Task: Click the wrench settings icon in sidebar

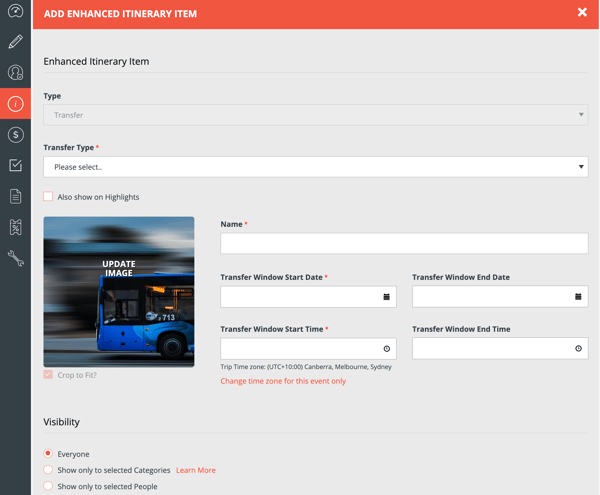Action: 15,259
